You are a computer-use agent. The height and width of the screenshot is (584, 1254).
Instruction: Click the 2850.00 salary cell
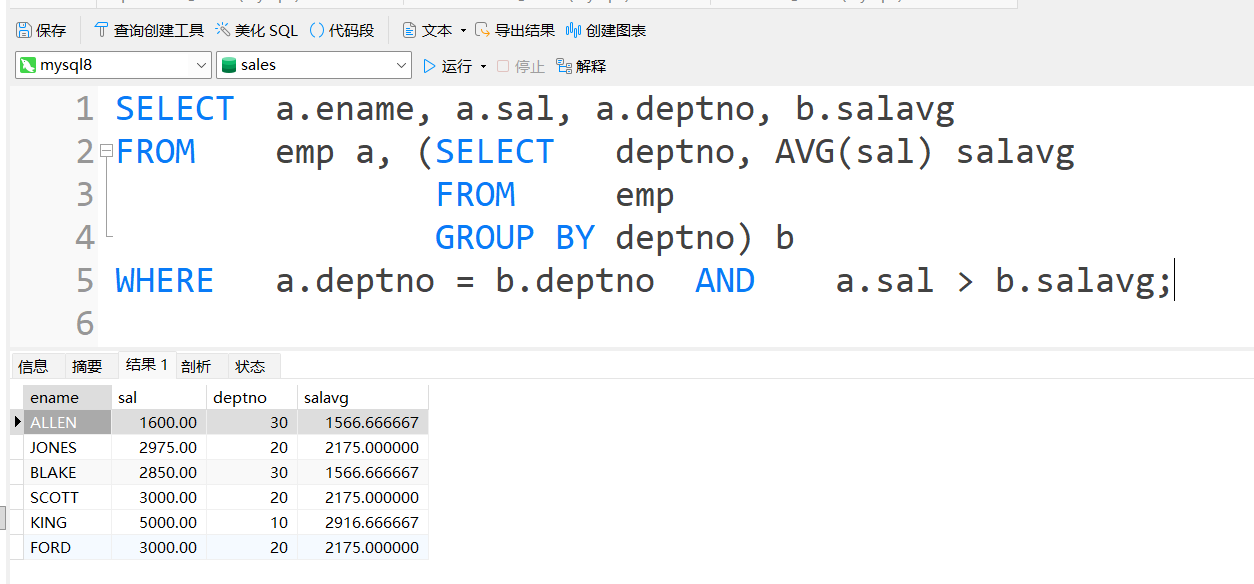pos(158,472)
